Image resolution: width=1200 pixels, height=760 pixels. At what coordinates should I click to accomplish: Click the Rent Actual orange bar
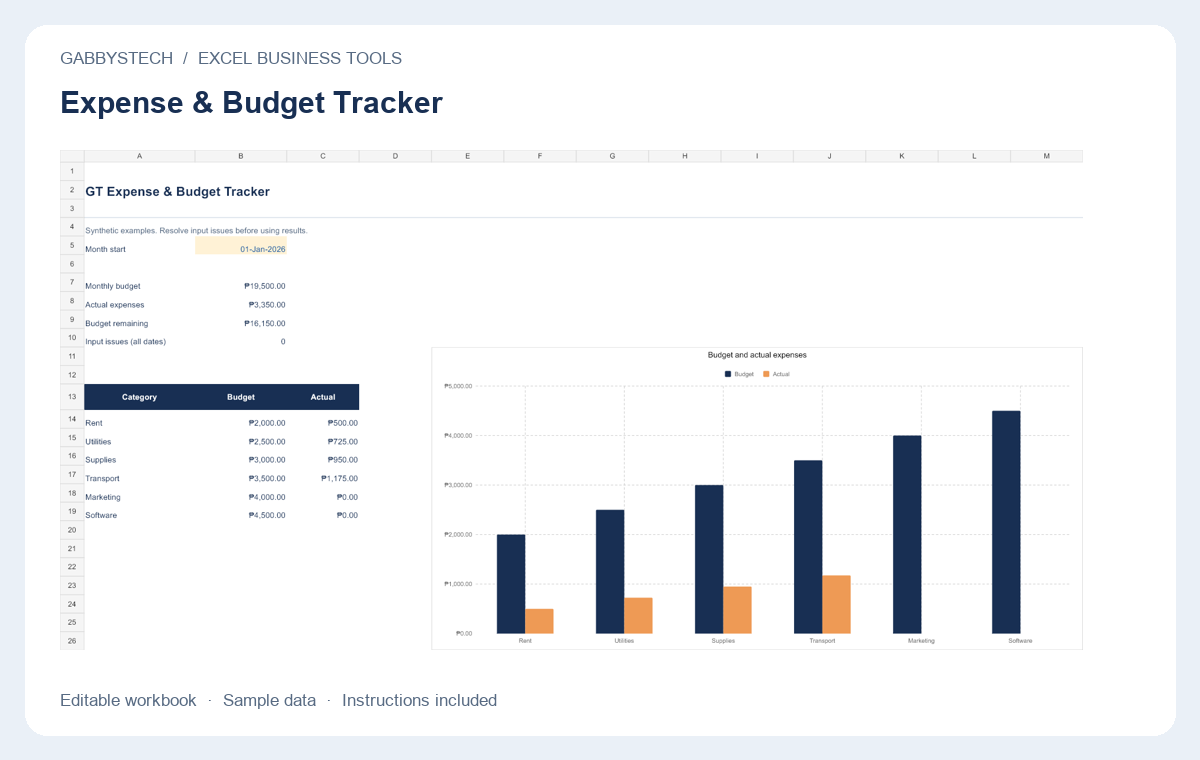[x=539, y=621]
